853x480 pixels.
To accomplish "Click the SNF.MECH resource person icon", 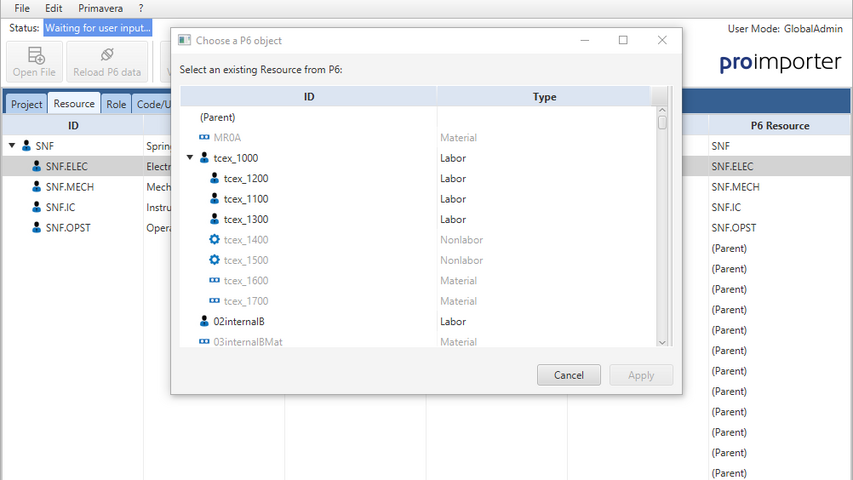I will coord(37,187).
